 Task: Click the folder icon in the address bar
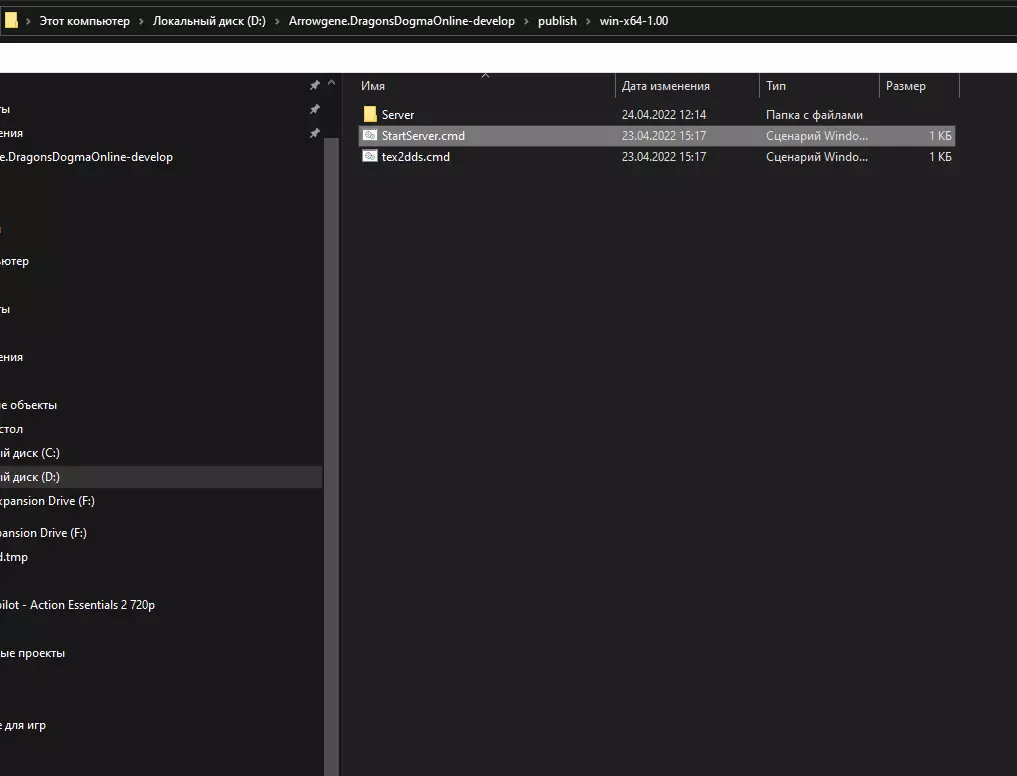click(11, 21)
